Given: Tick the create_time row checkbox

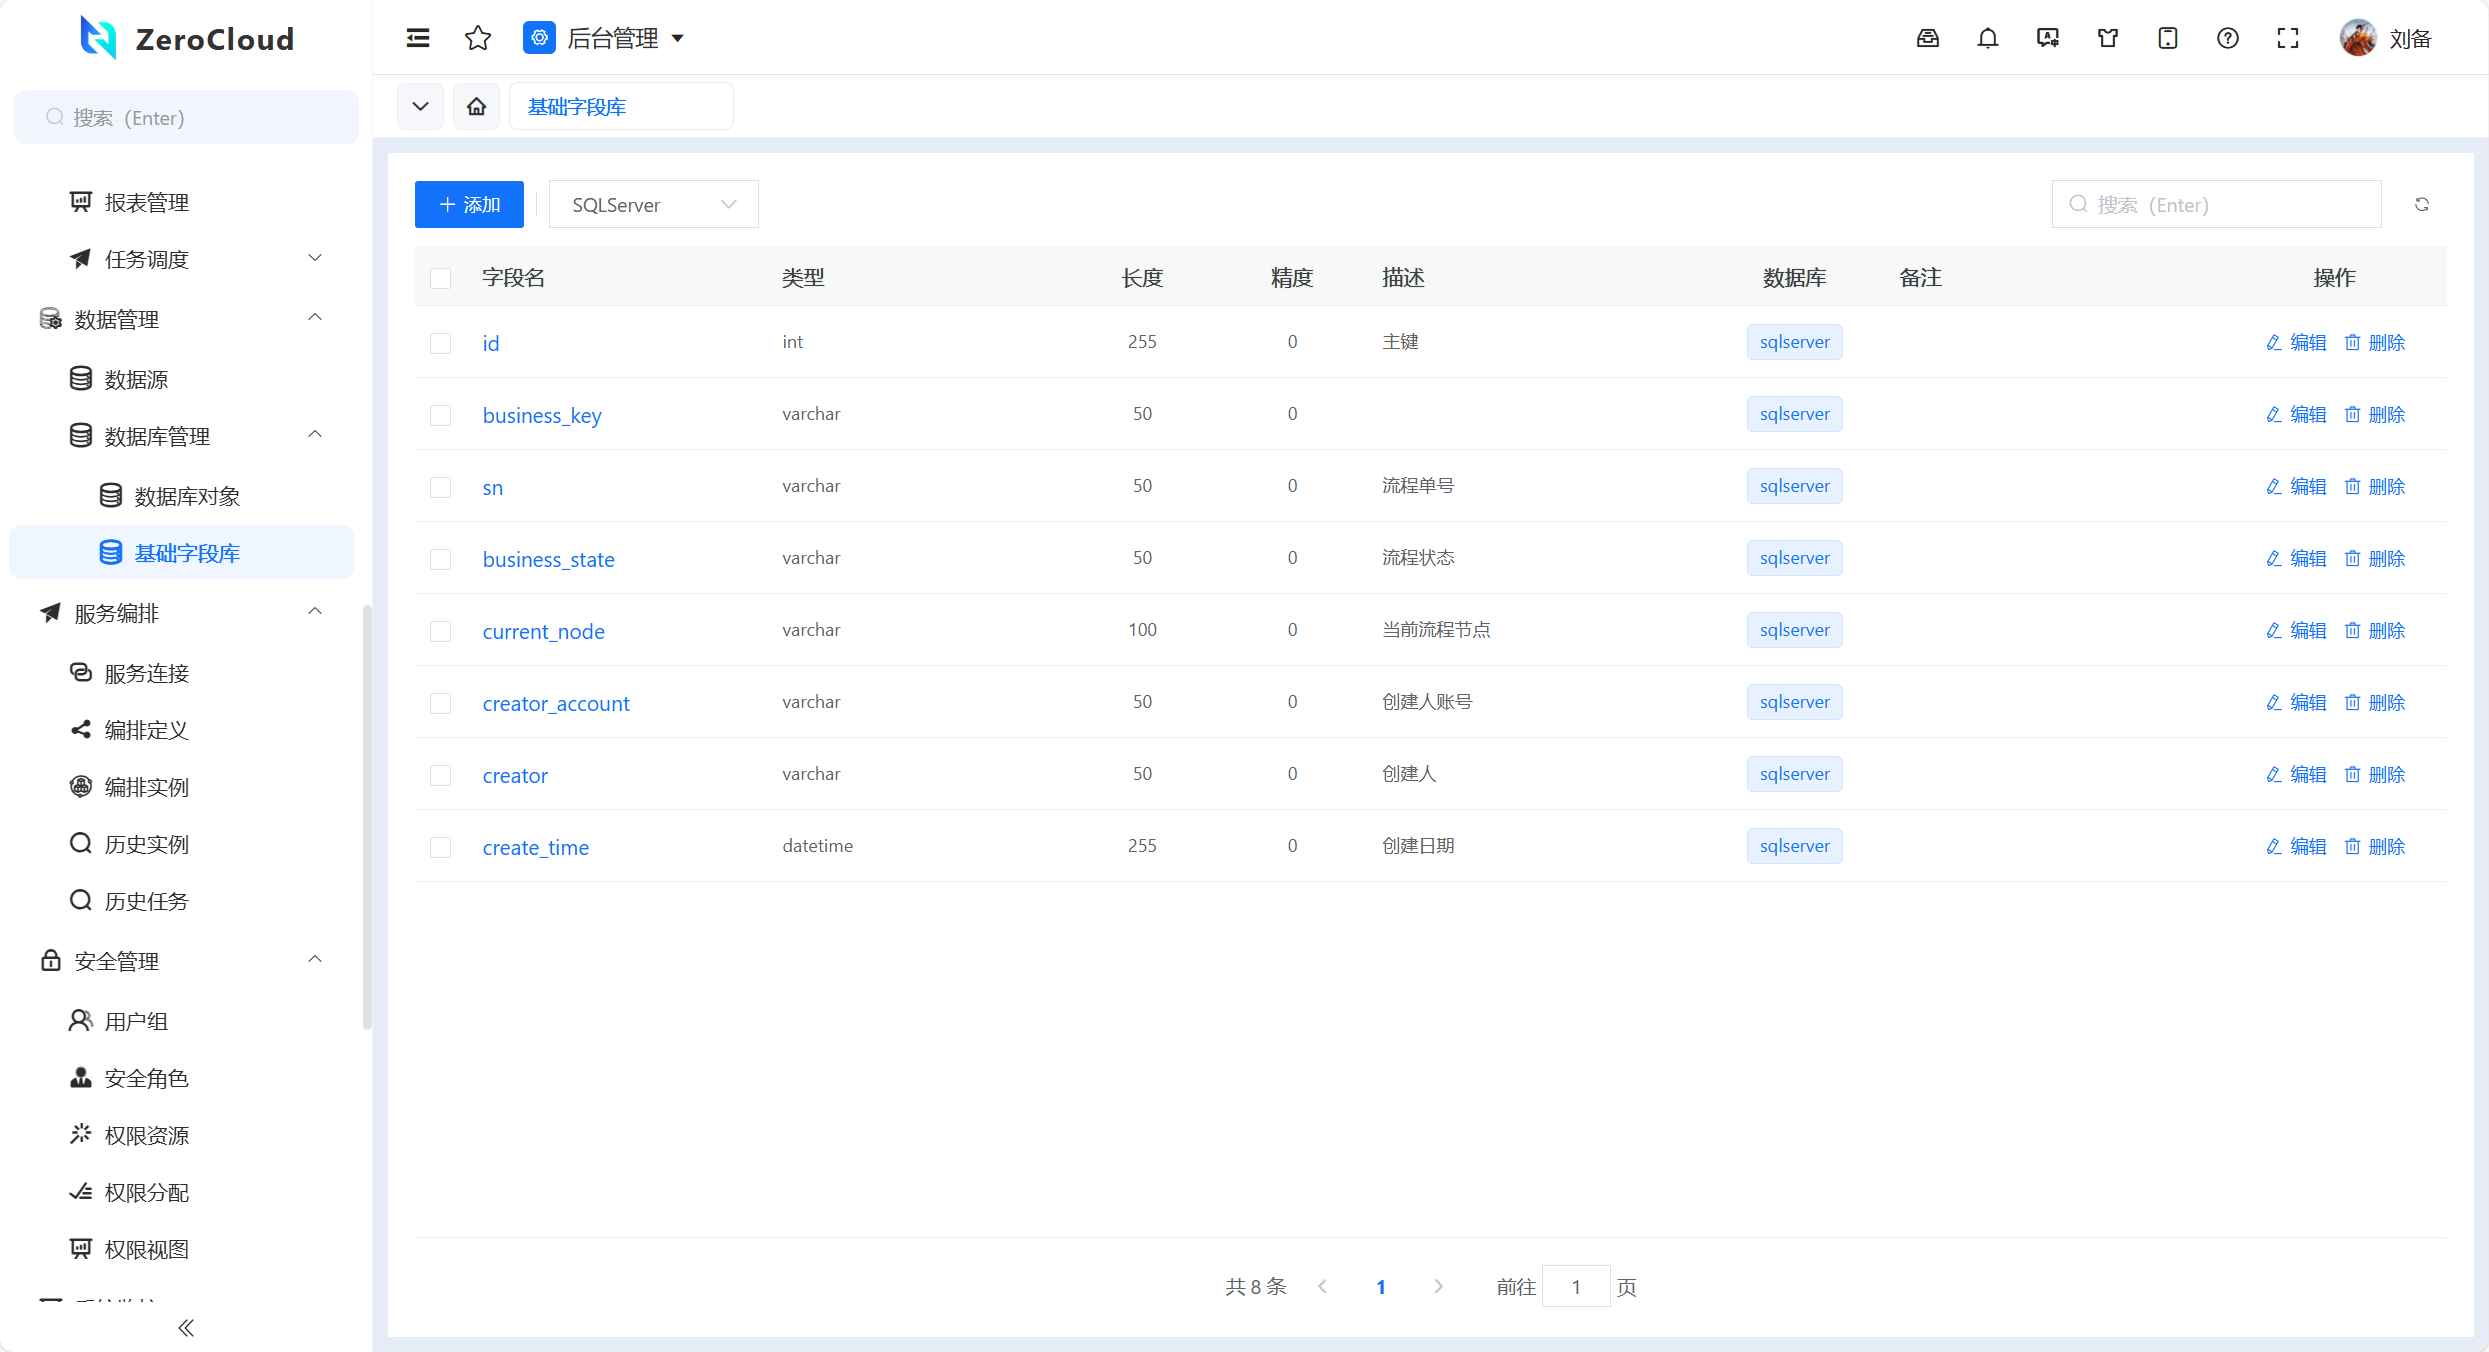Looking at the screenshot, I should pyautogui.click(x=441, y=847).
